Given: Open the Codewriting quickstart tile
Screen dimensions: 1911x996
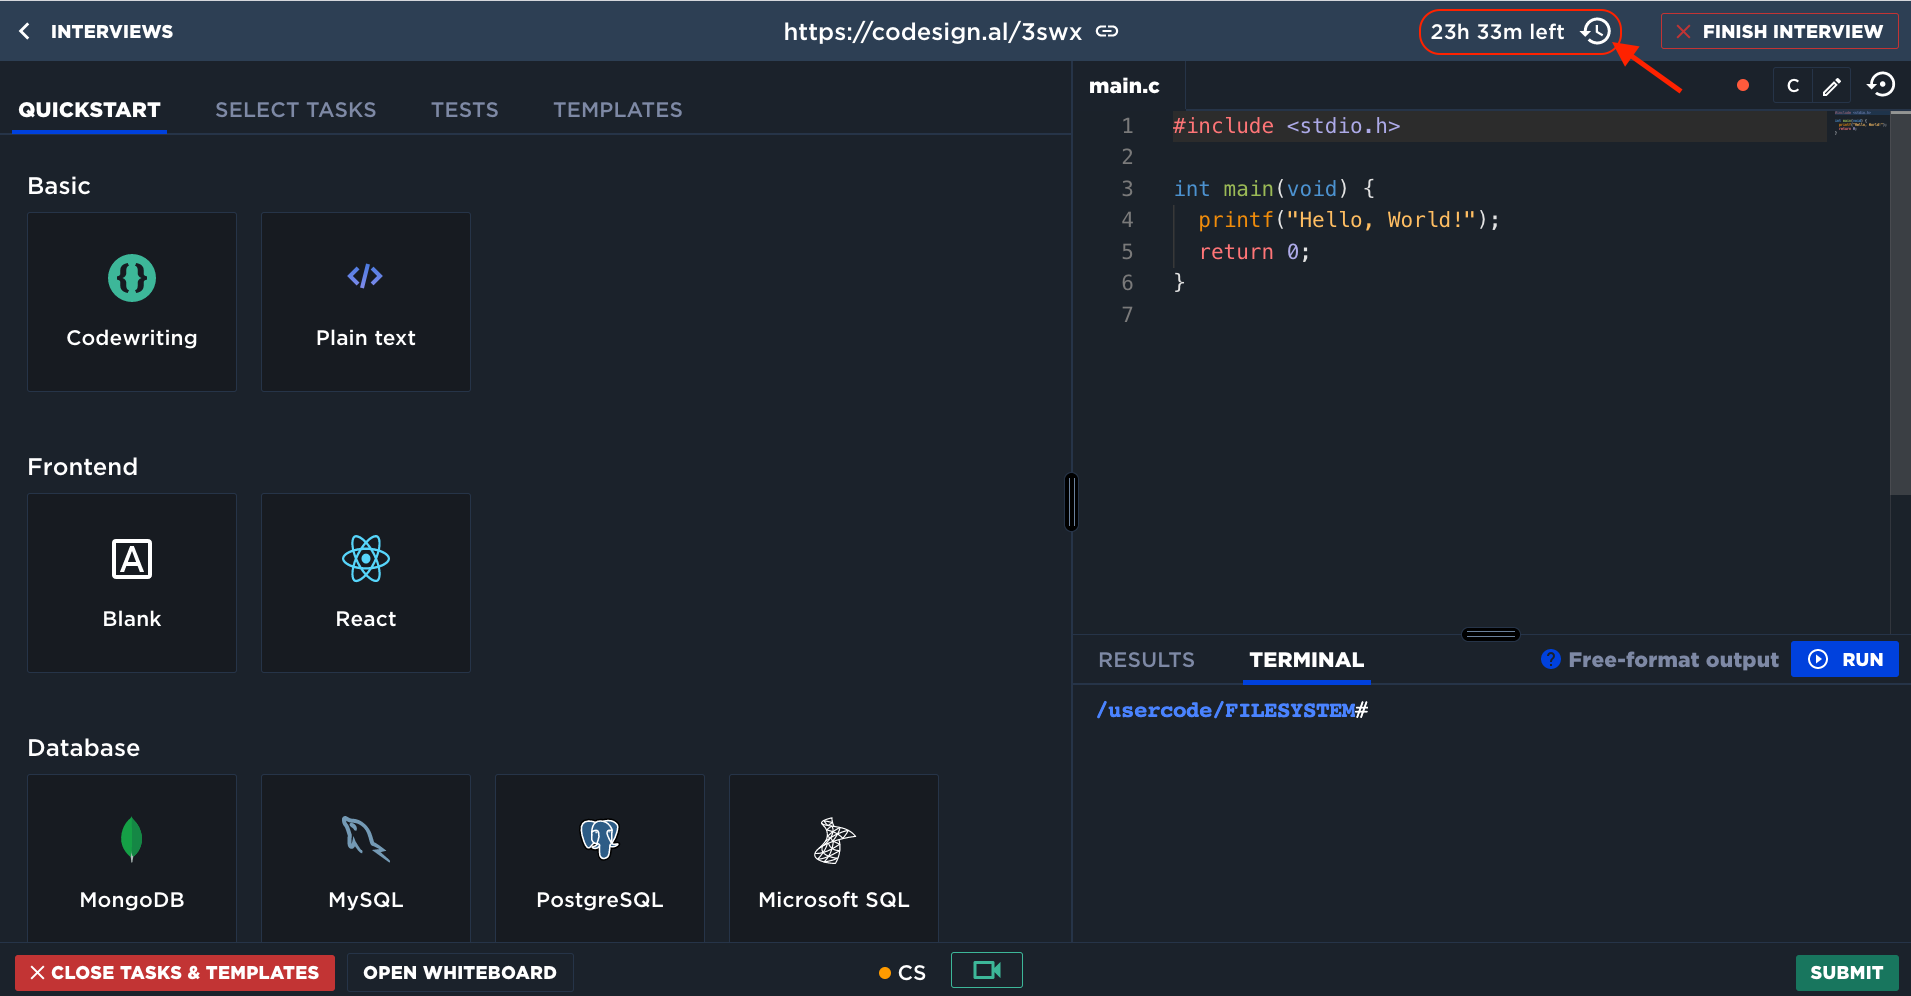Looking at the screenshot, I should 132,301.
